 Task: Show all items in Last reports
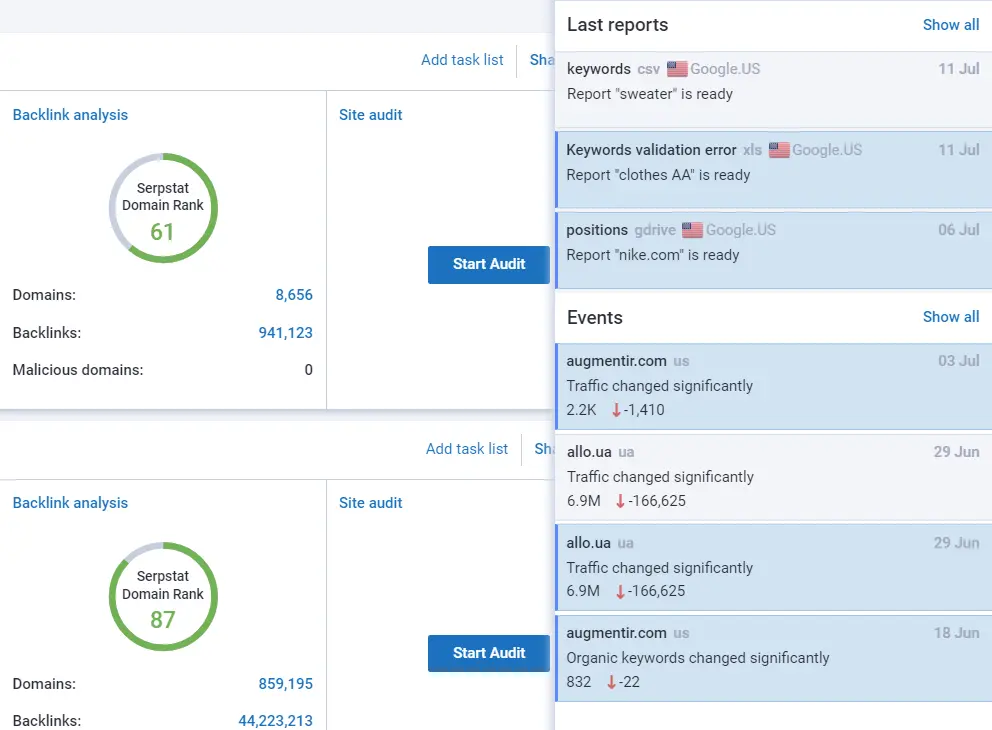(950, 25)
